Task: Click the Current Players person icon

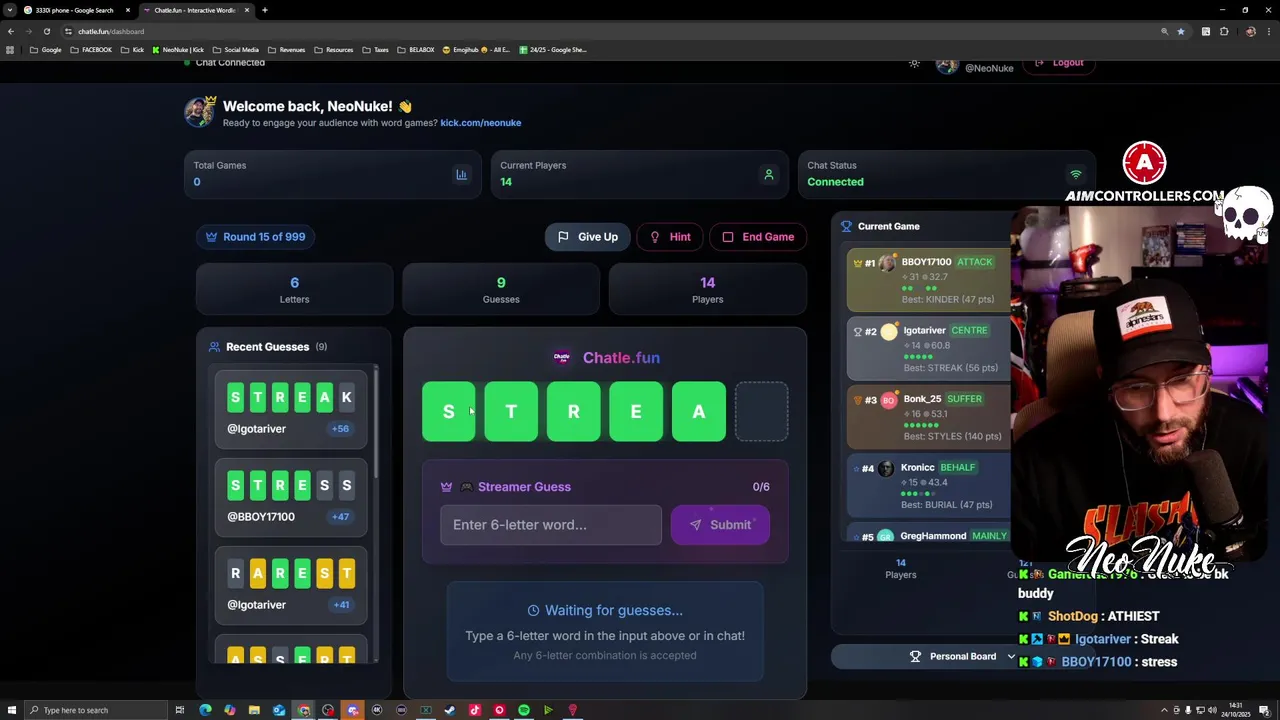Action: pos(768,175)
